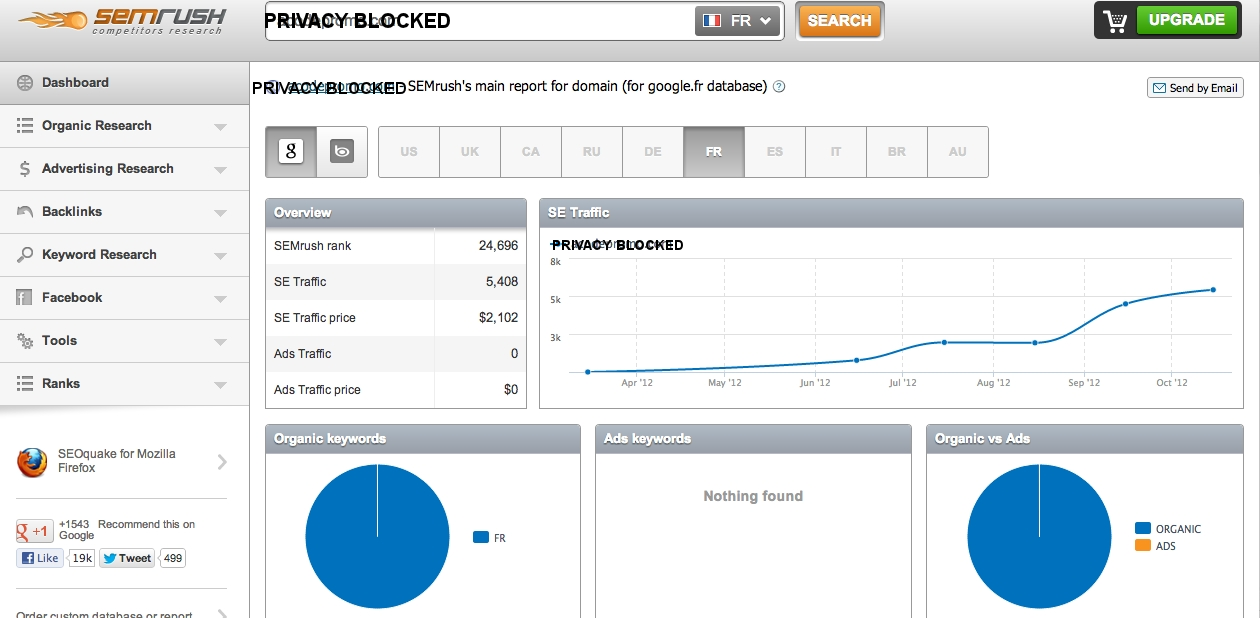Image resolution: width=1260 pixels, height=618 pixels.
Task: Select the IT database tab
Action: [x=836, y=152]
